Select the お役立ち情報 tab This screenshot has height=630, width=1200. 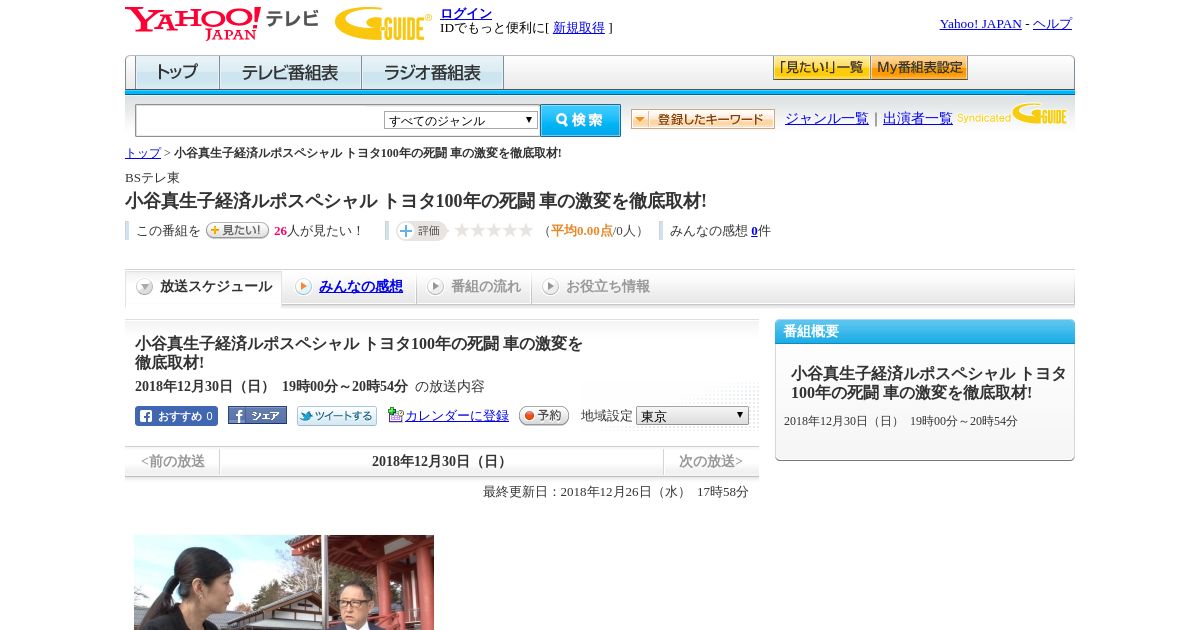tap(596, 287)
